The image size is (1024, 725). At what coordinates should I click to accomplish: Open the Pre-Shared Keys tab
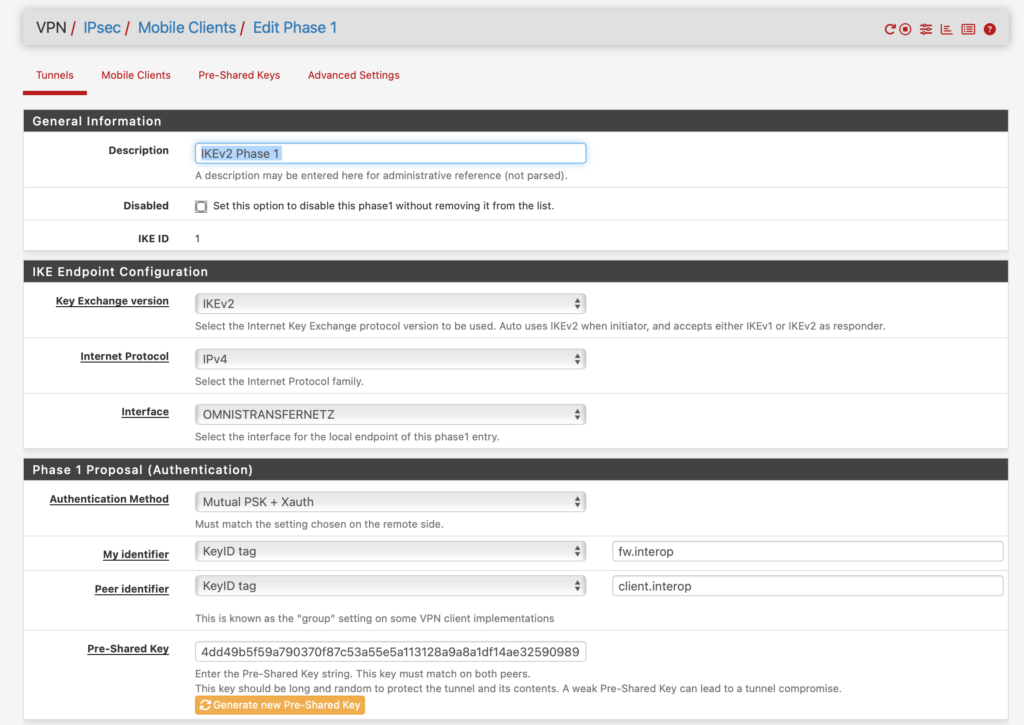pyautogui.click(x=239, y=75)
